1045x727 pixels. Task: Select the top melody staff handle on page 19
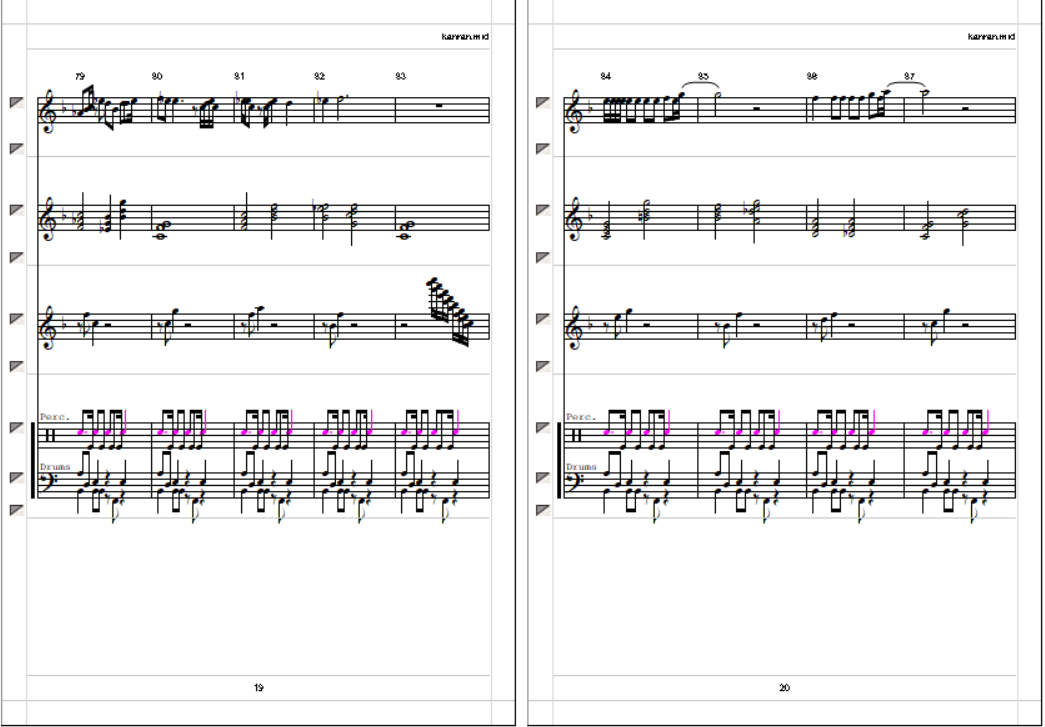17,103
